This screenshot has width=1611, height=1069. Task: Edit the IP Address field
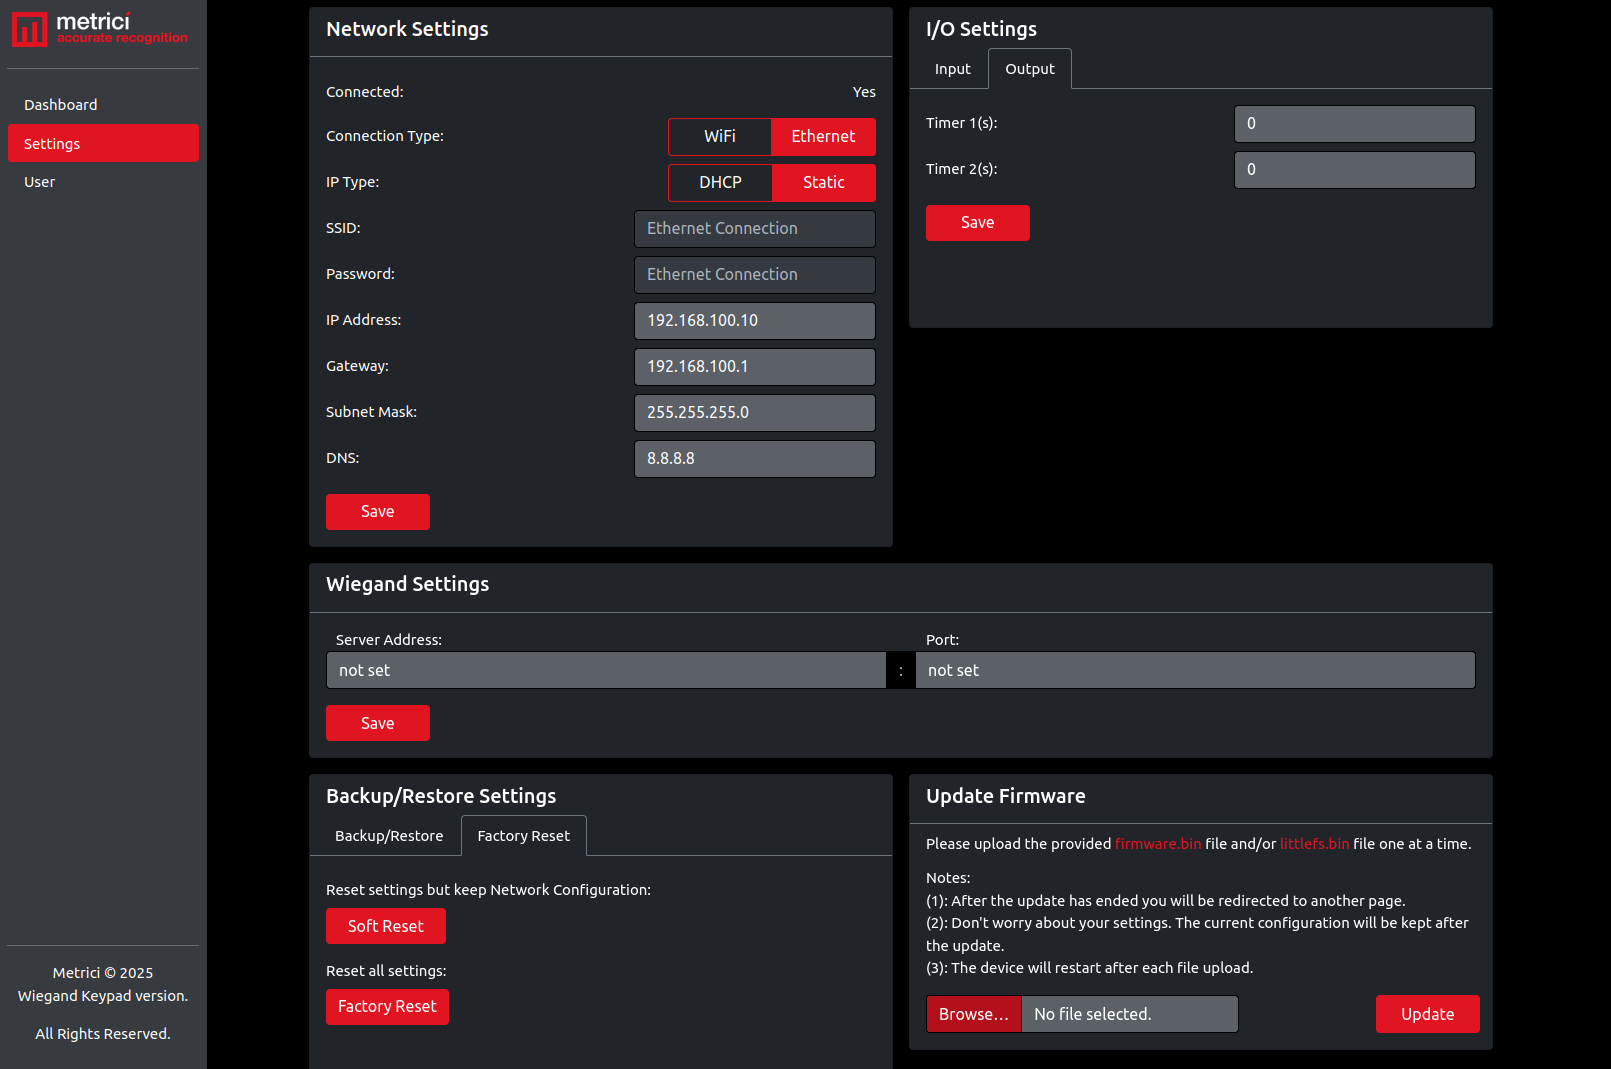755,321
